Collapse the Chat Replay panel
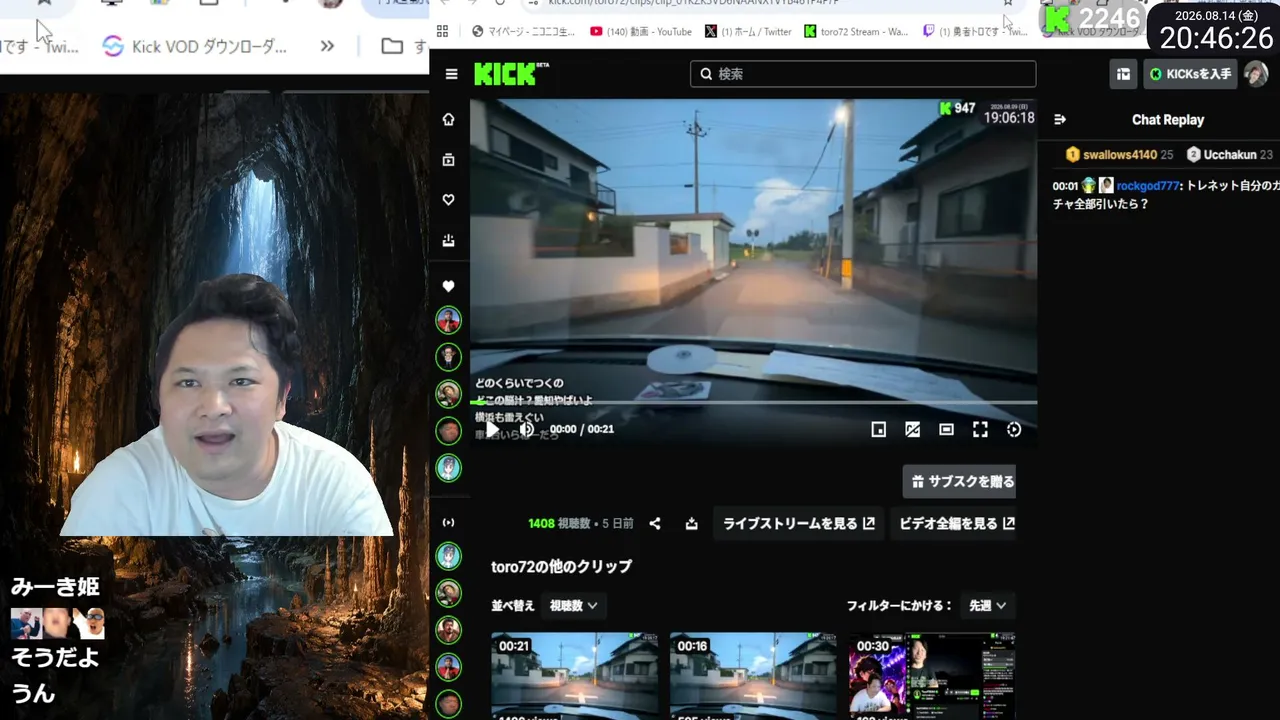 pyautogui.click(x=1060, y=120)
